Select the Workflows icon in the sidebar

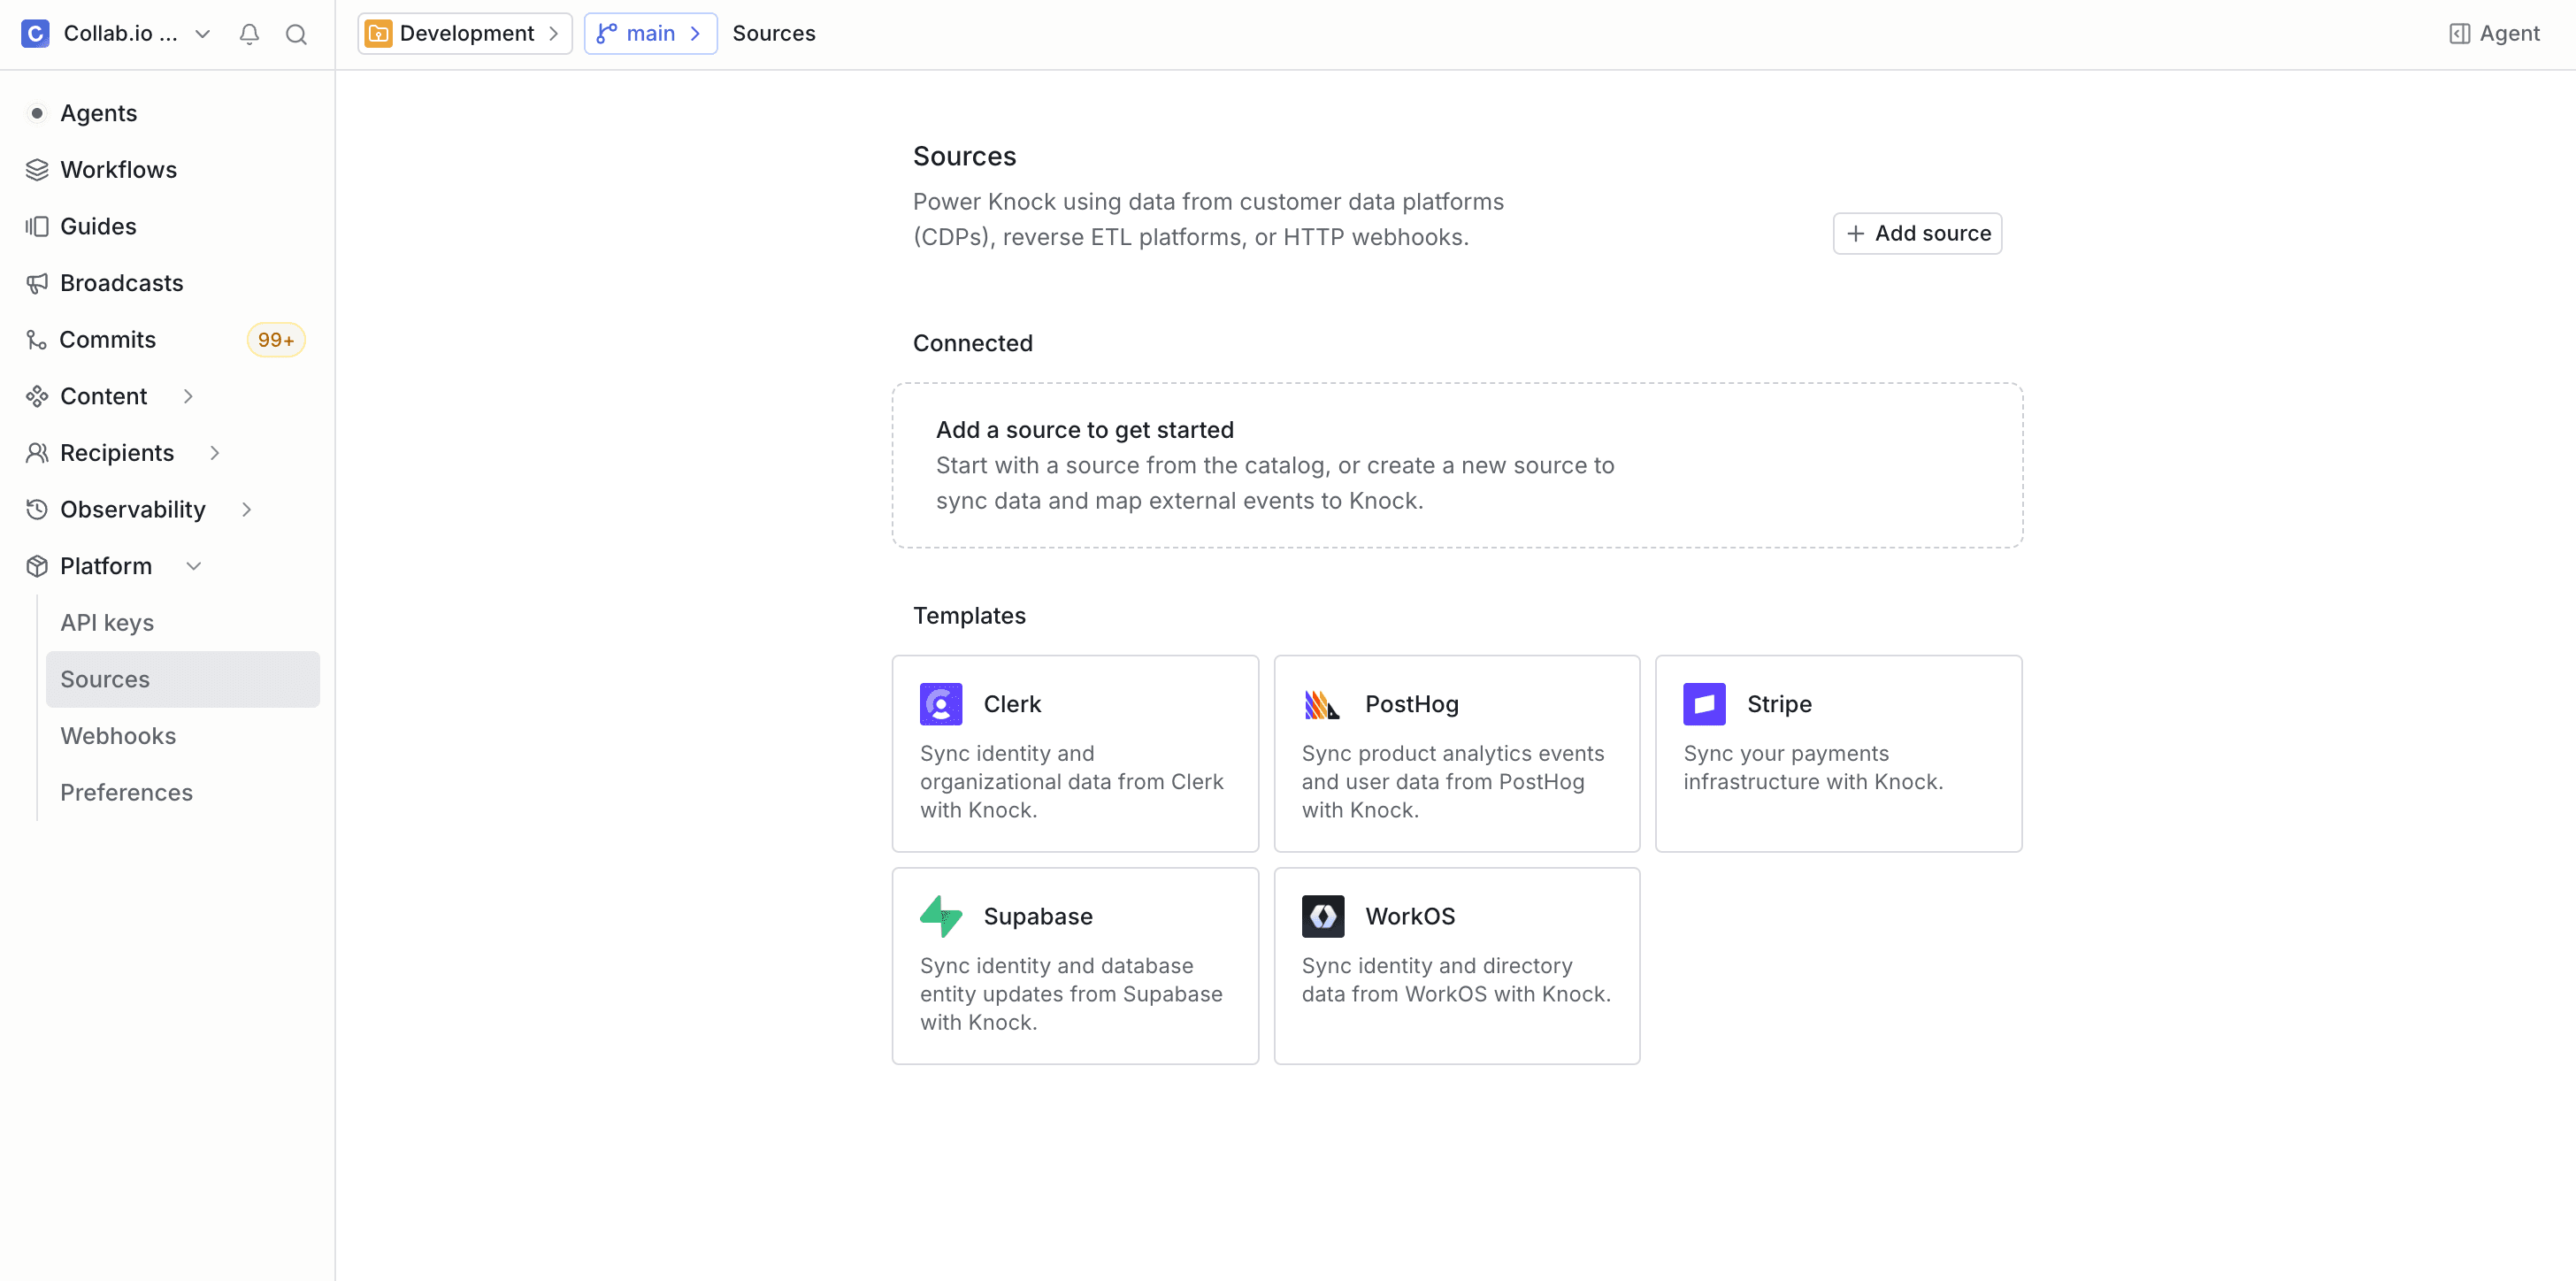(x=37, y=169)
